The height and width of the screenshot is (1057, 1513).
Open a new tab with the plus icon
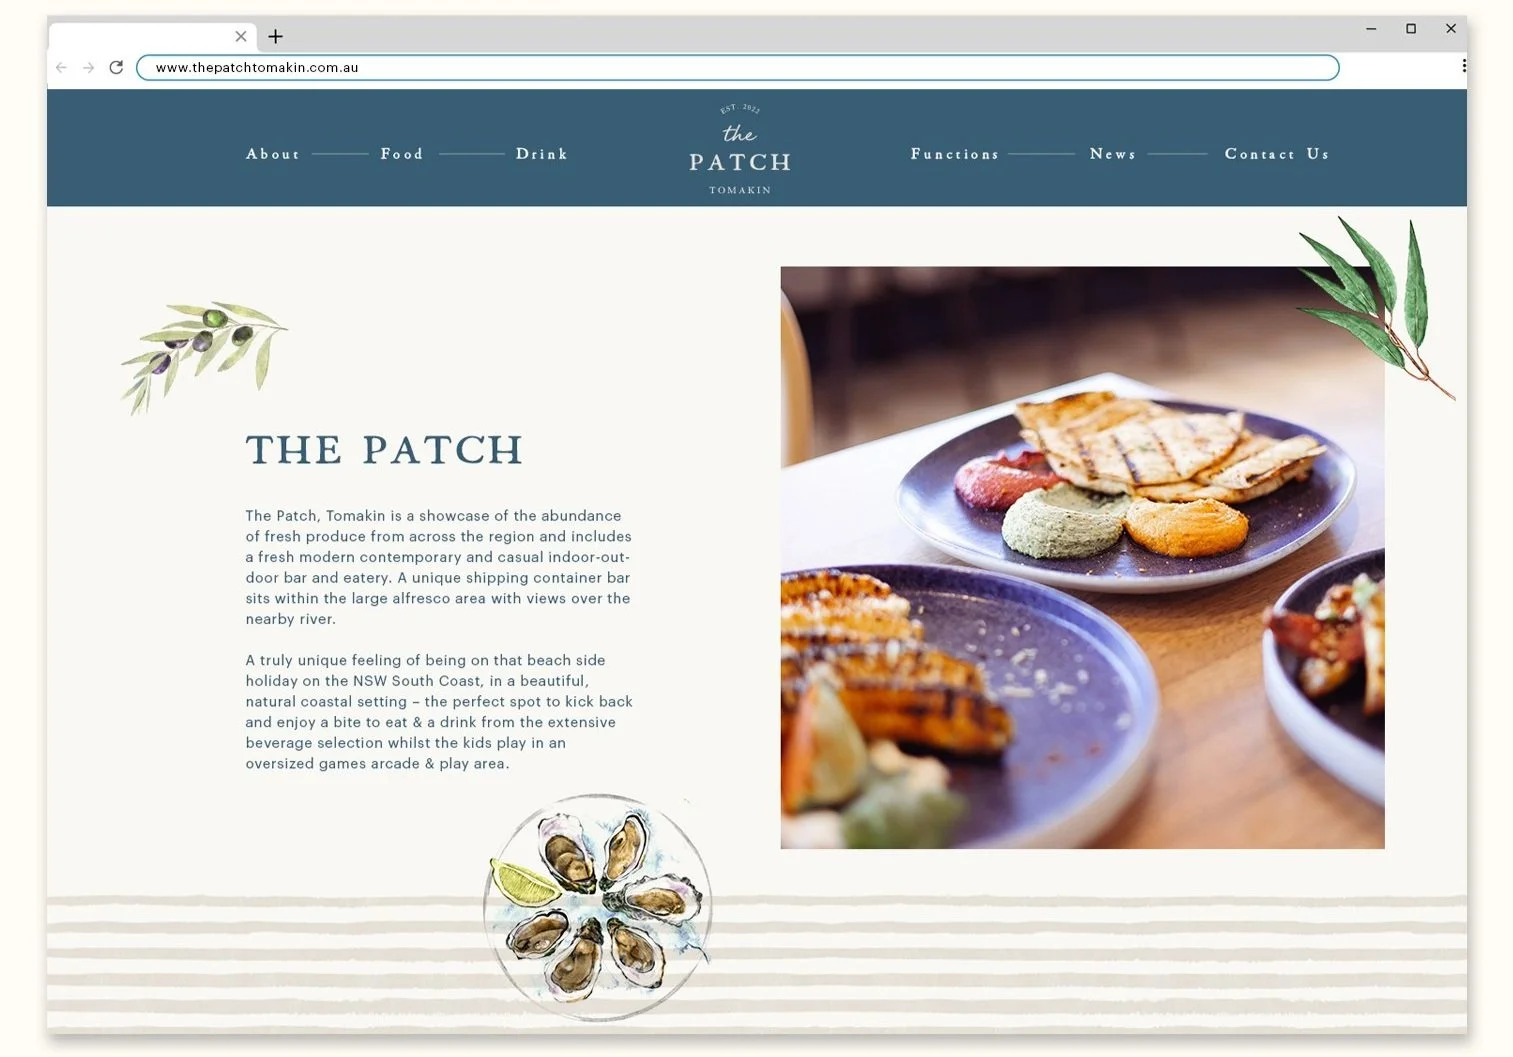[x=276, y=37]
